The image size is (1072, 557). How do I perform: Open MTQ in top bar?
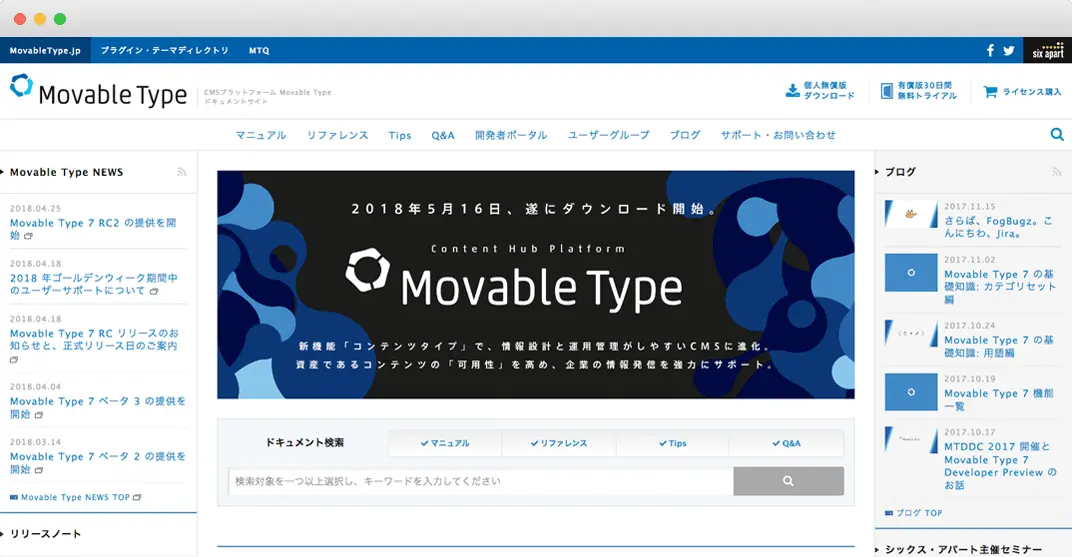(x=259, y=51)
